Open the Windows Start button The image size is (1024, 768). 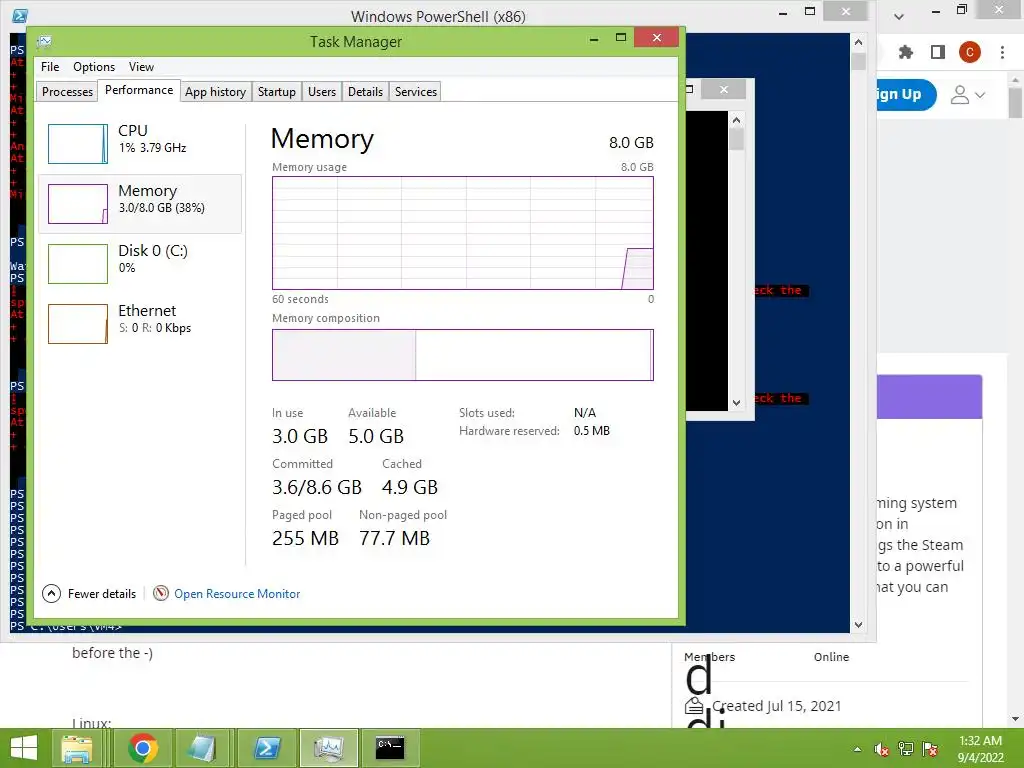click(x=24, y=748)
